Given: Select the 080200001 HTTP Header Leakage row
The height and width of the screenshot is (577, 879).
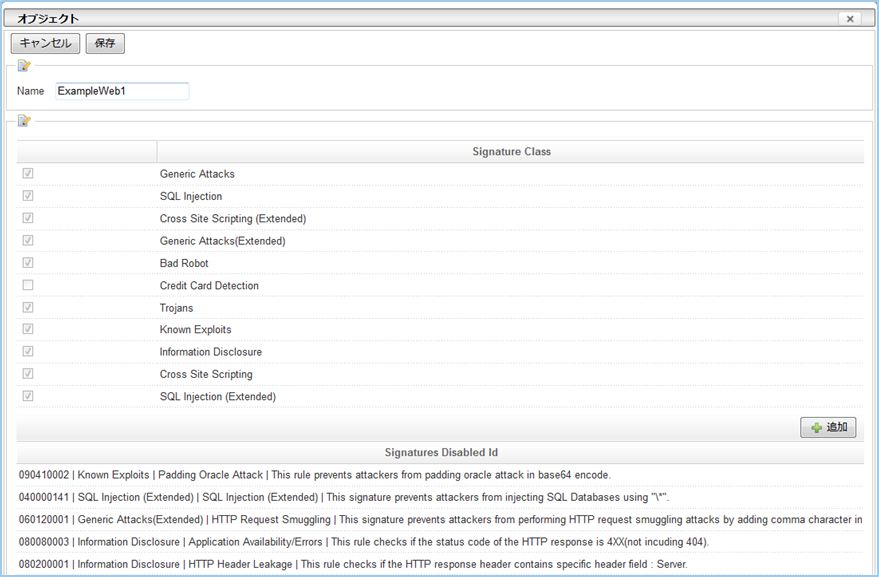Looking at the screenshot, I should pos(440,564).
